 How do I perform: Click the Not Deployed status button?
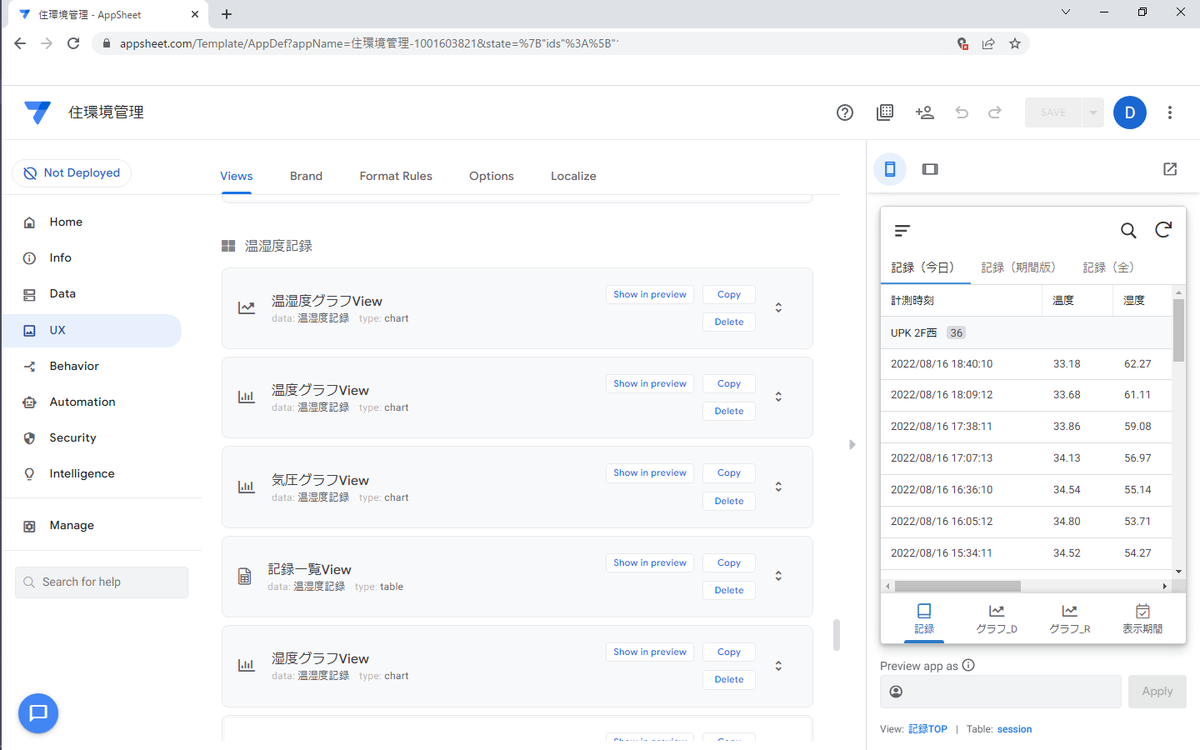click(x=71, y=173)
